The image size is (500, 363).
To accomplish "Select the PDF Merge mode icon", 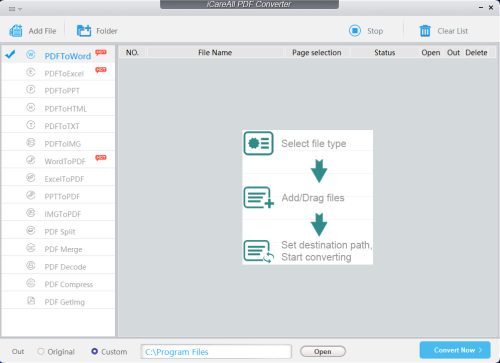I will coord(31,248).
